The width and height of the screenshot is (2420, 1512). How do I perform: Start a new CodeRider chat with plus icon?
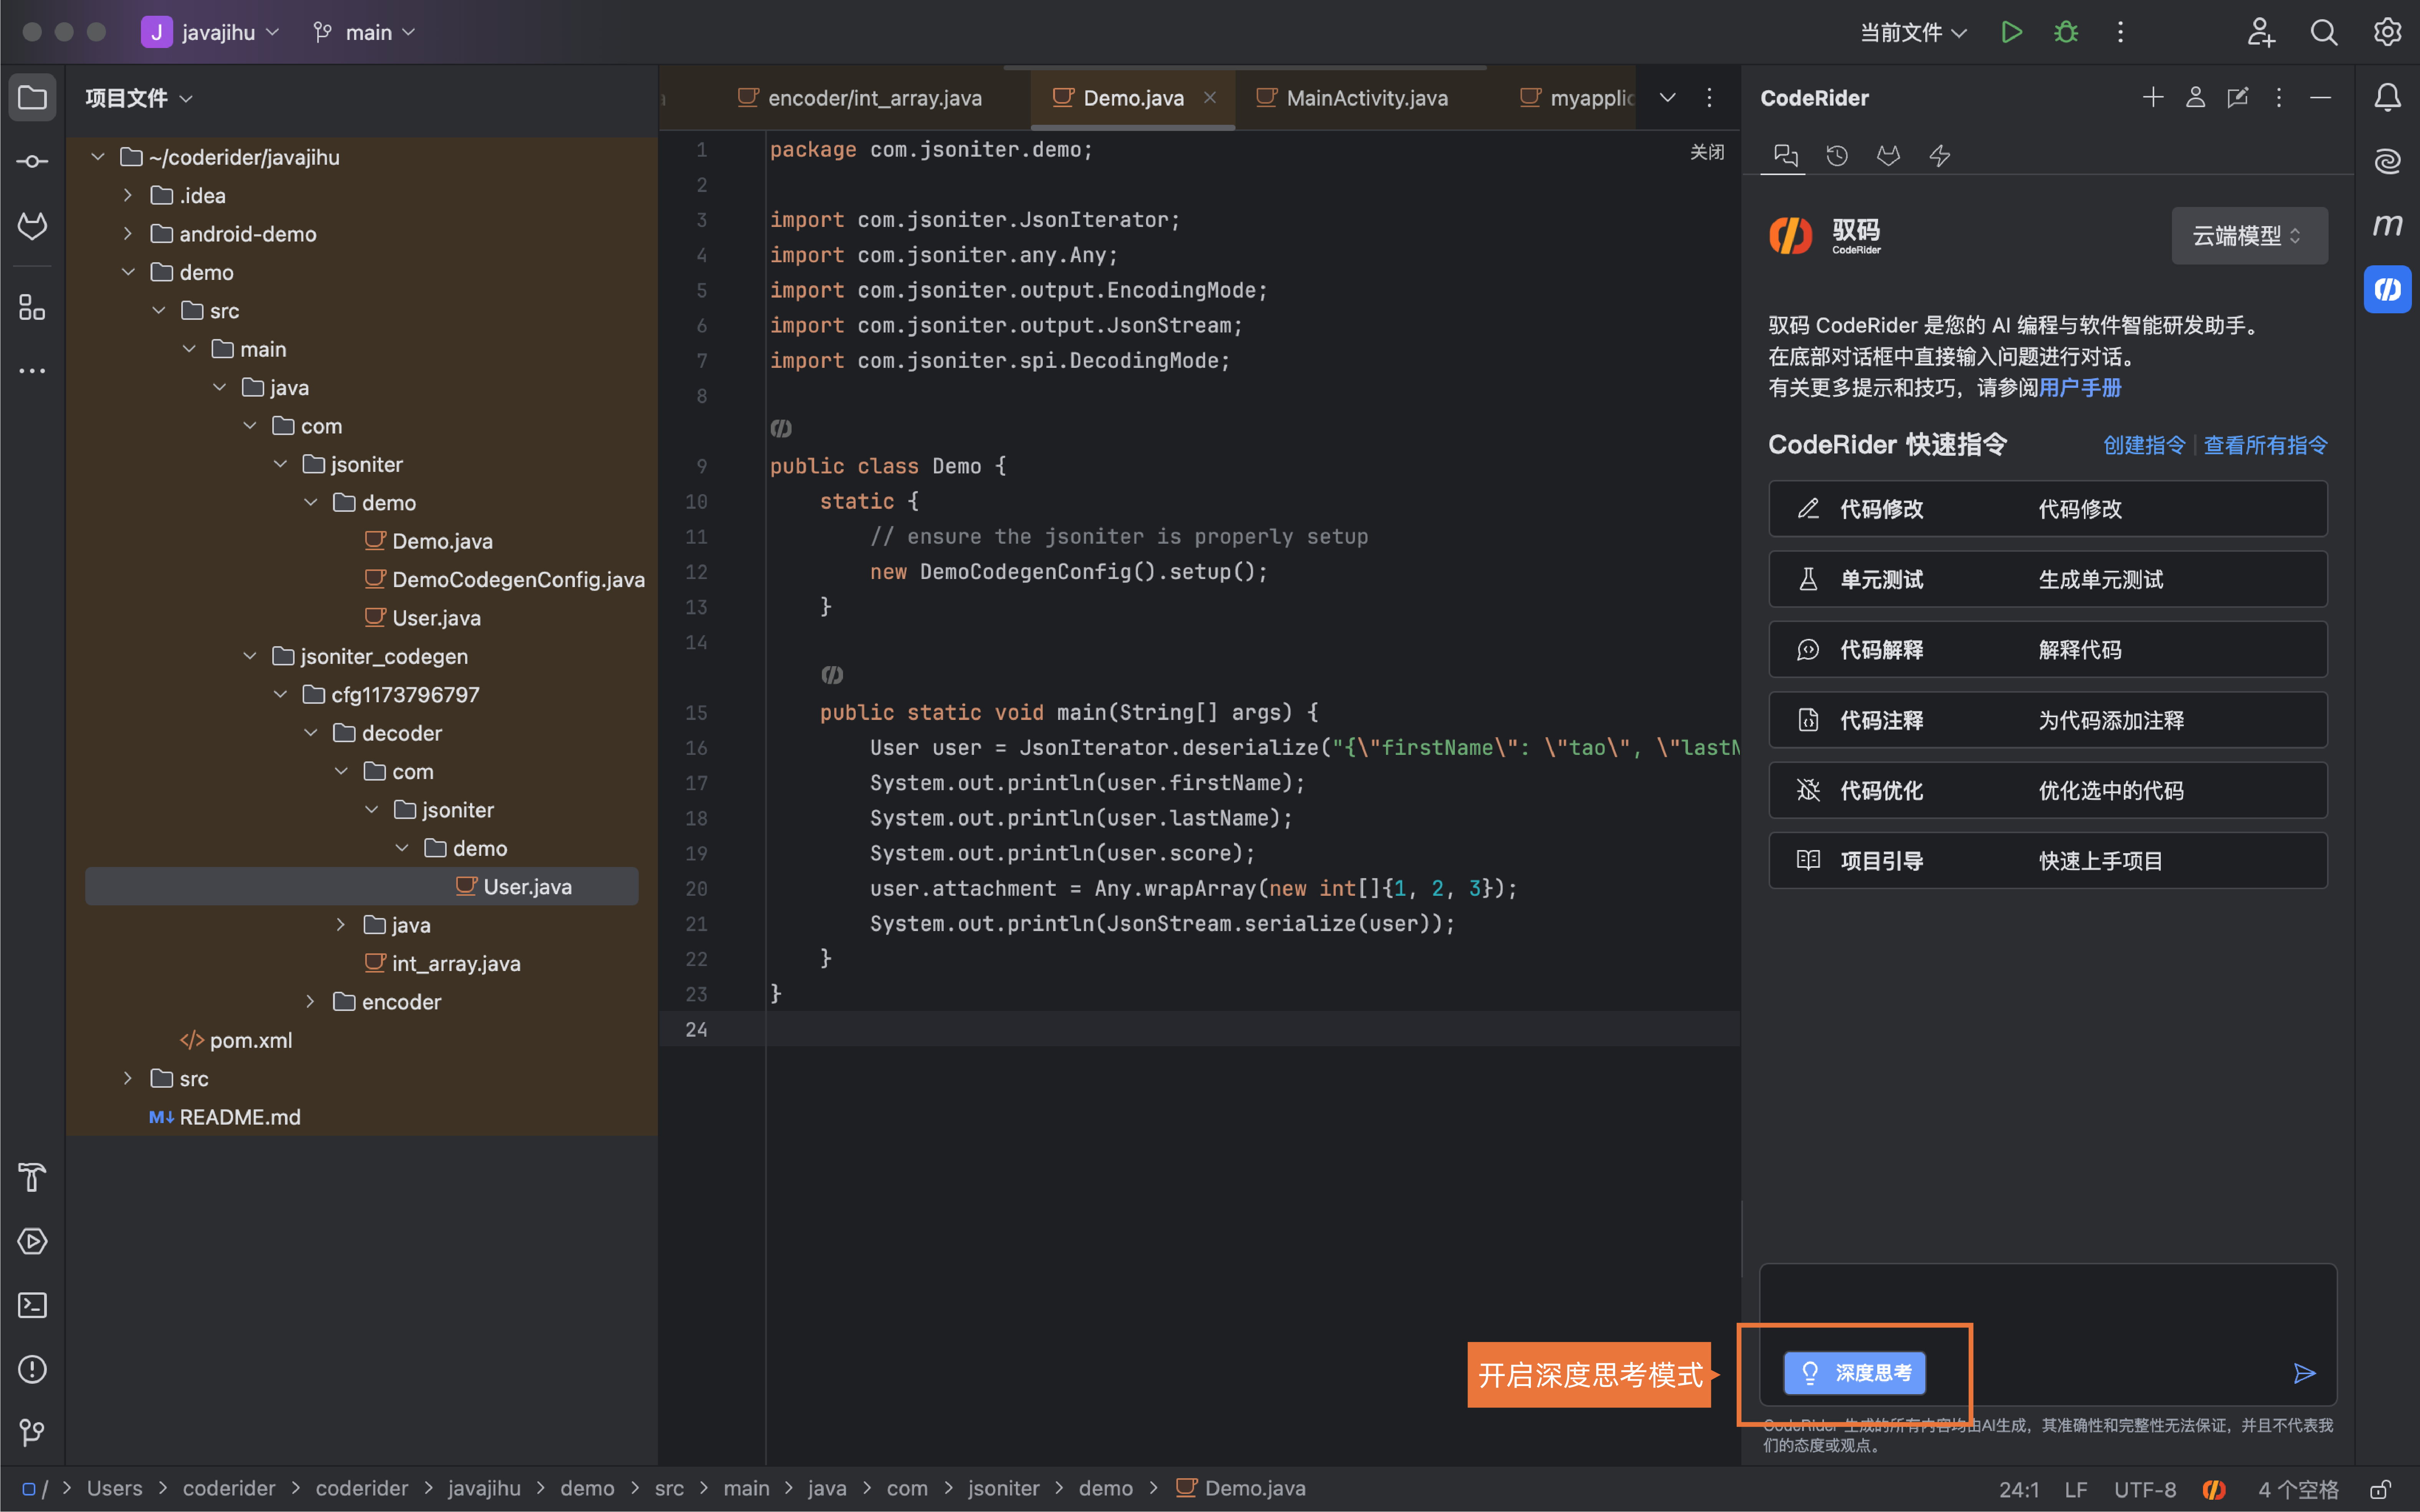pos(2153,97)
